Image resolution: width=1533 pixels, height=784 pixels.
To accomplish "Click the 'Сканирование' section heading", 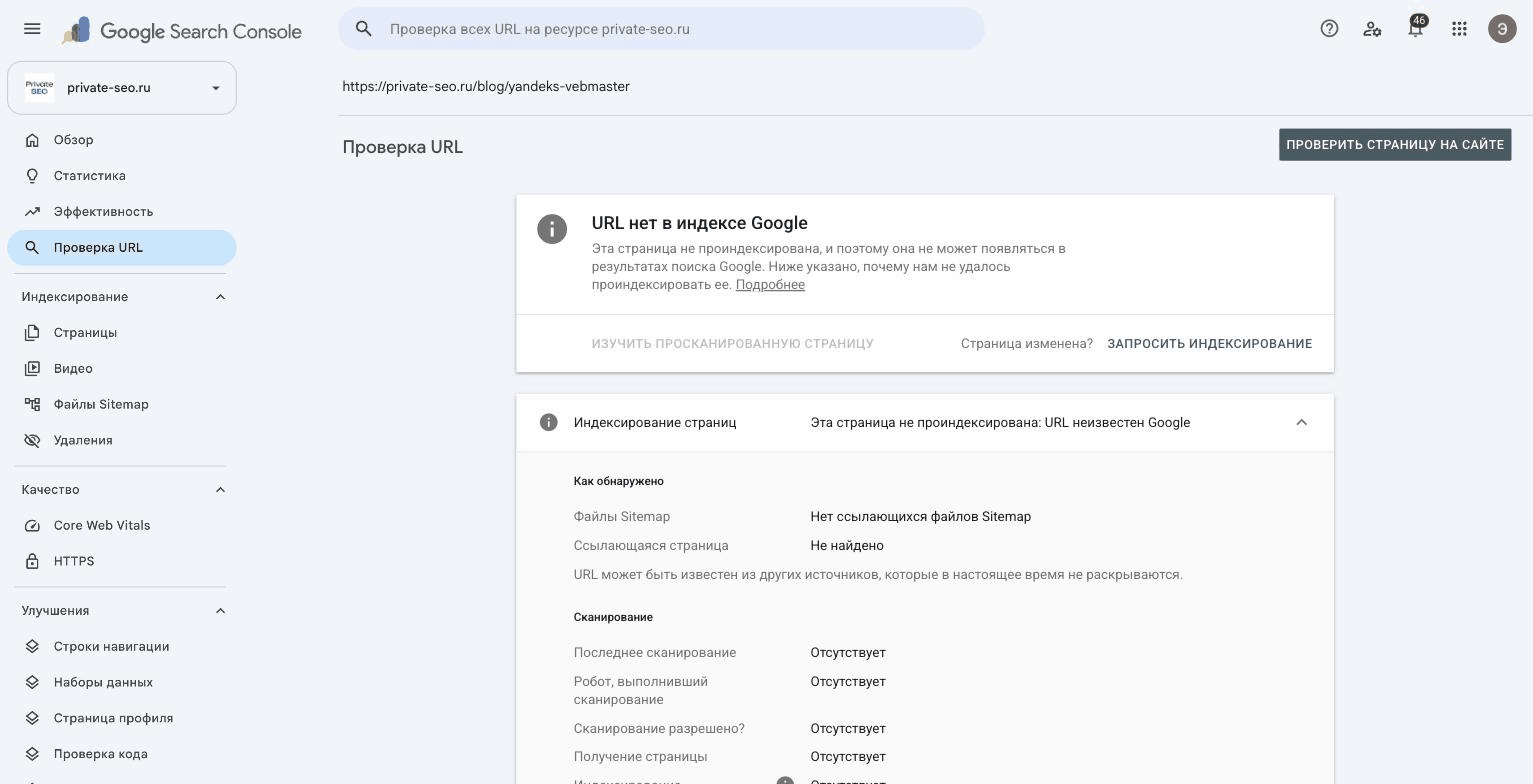I will pos(613,617).
